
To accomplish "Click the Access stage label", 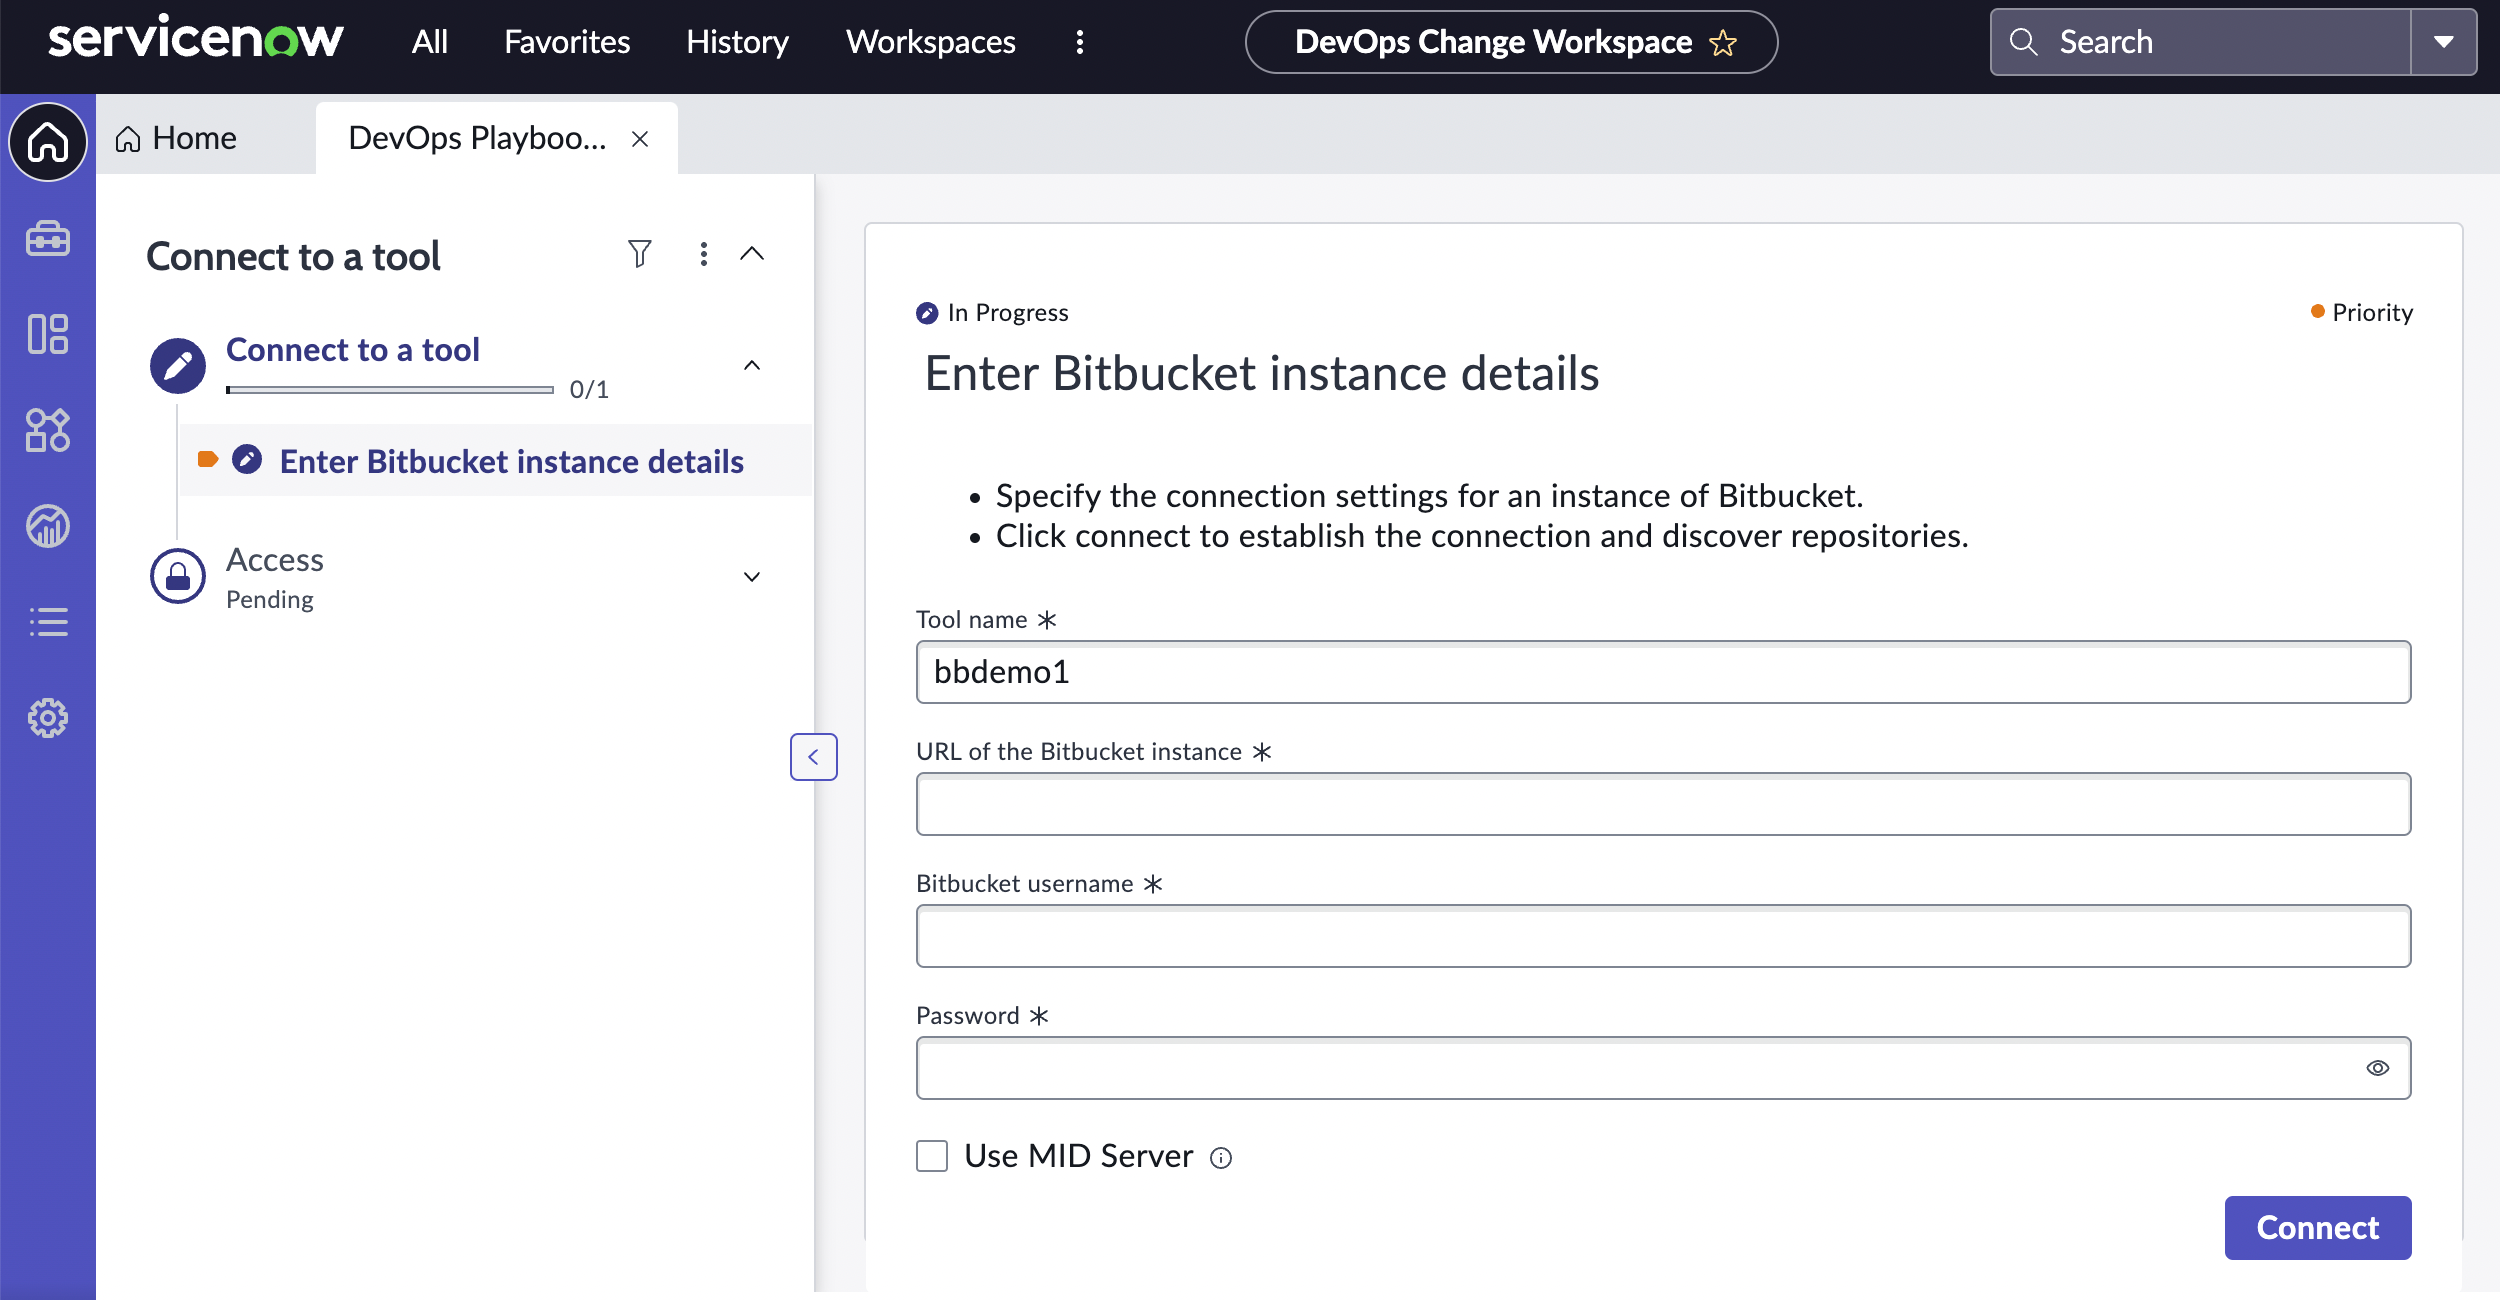I will 275,560.
